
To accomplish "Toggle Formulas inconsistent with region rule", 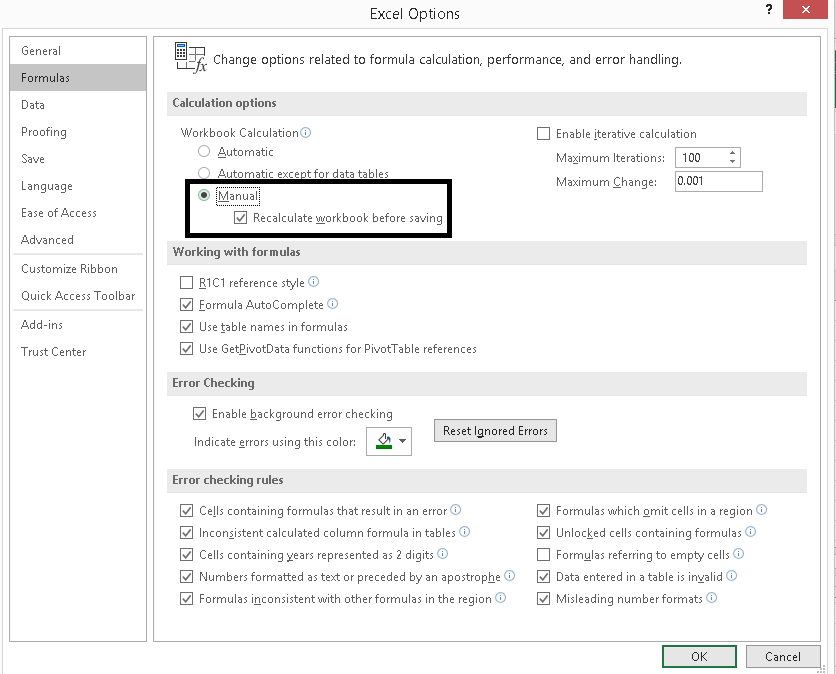I will tap(187, 598).
